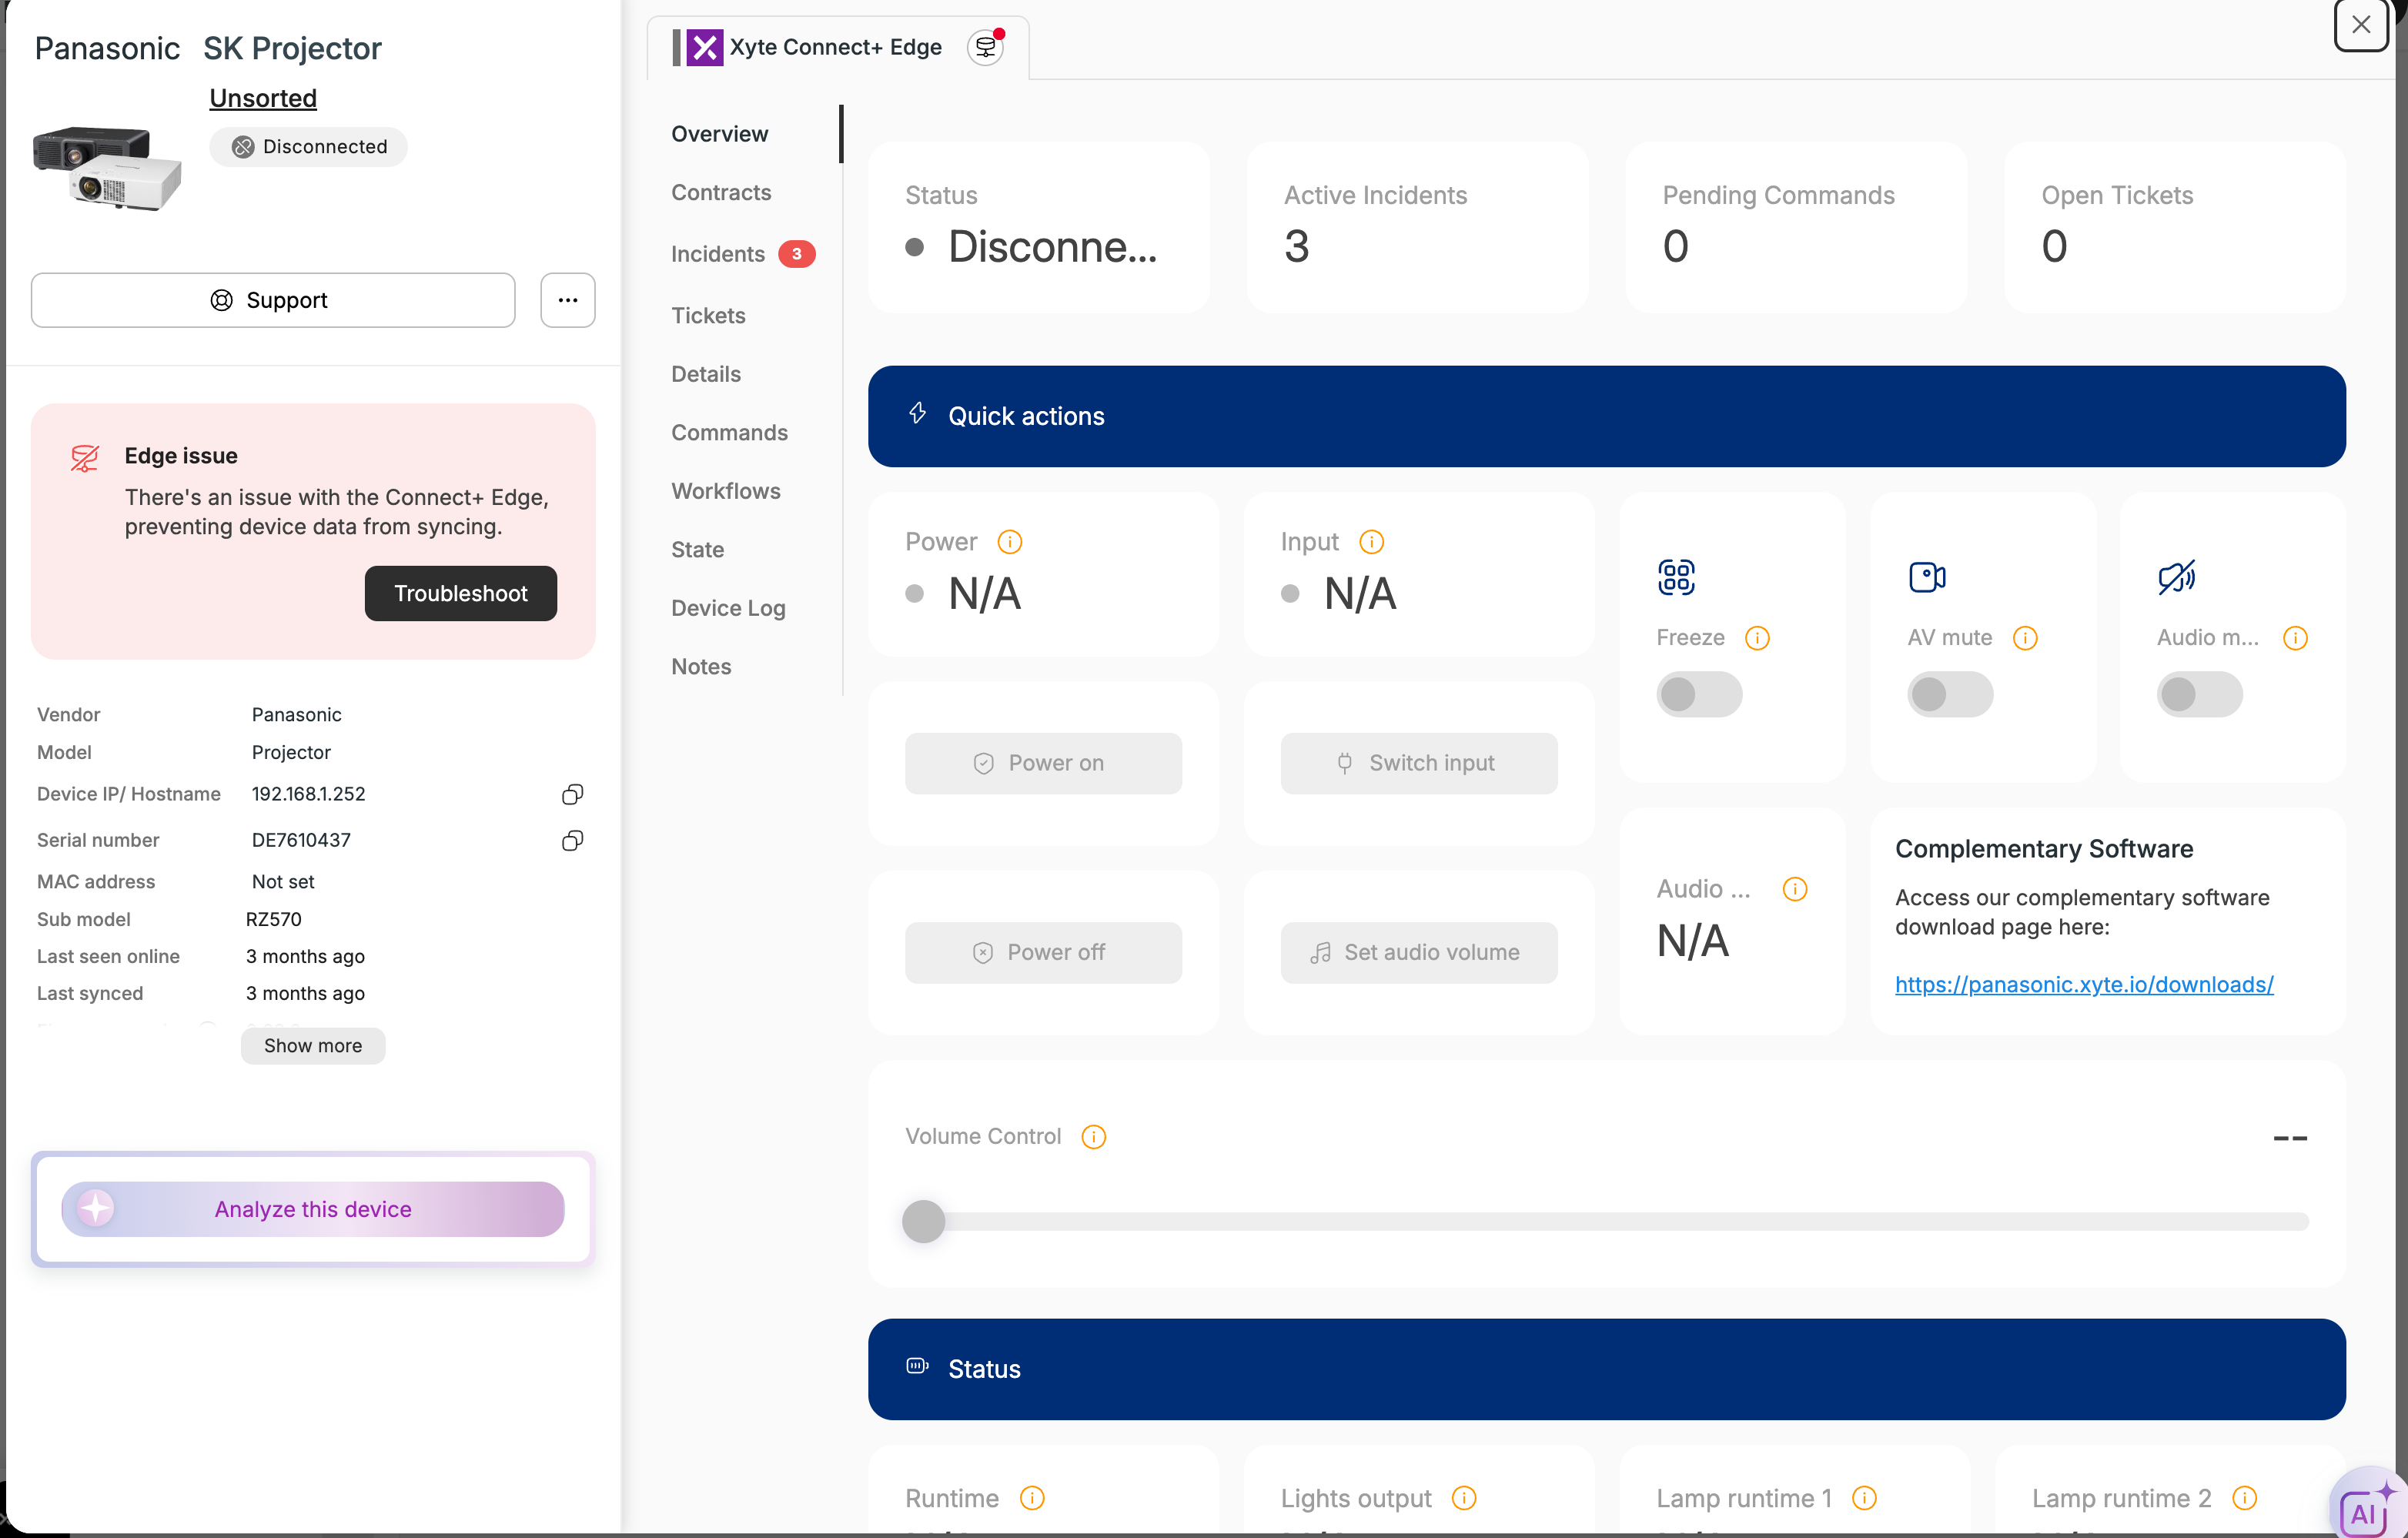
Task: Open the Contracts section
Action: [x=721, y=193]
